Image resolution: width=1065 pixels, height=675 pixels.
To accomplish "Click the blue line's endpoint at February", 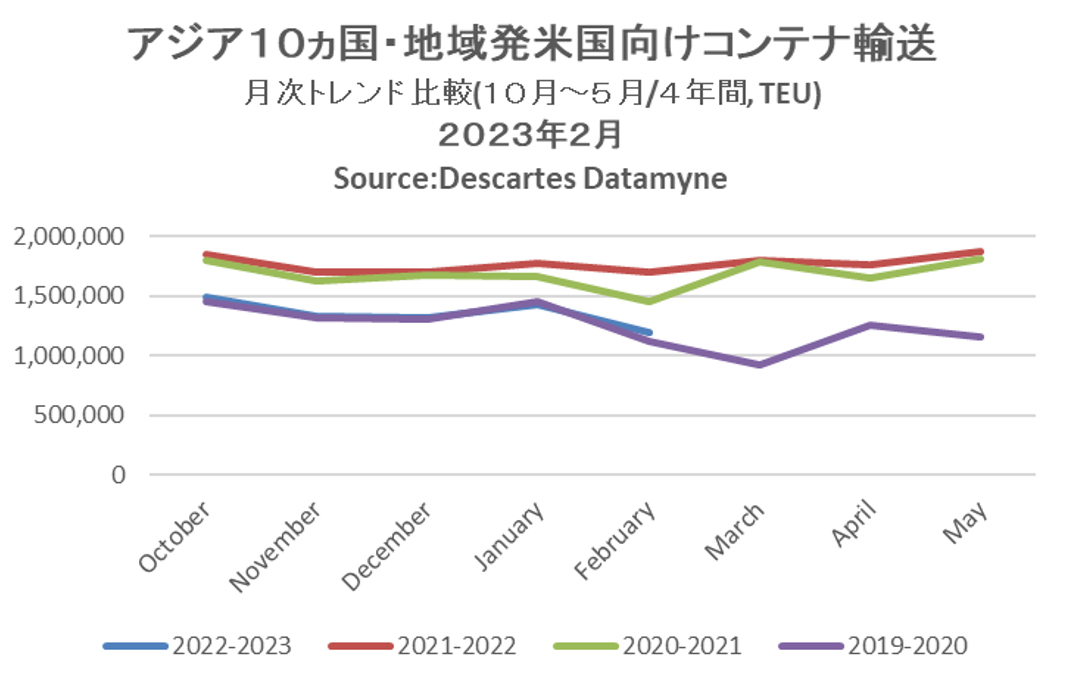I will (x=648, y=332).
